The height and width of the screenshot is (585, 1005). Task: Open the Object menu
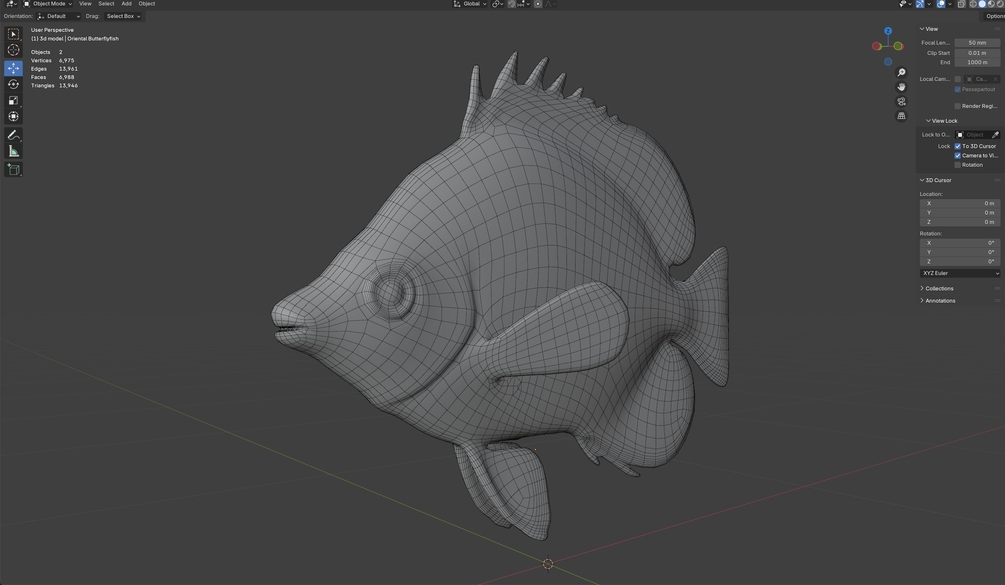pyautogui.click(x=147, y=4)
